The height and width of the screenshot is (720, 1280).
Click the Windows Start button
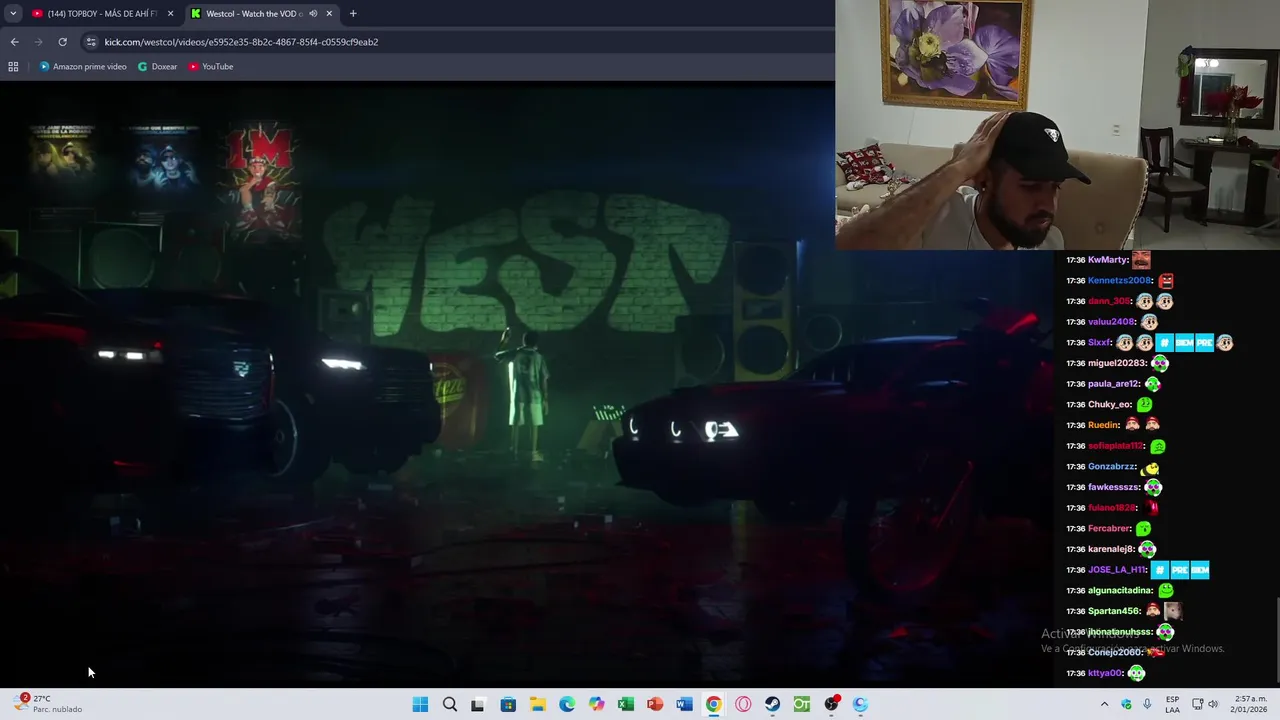click(420, 704)
